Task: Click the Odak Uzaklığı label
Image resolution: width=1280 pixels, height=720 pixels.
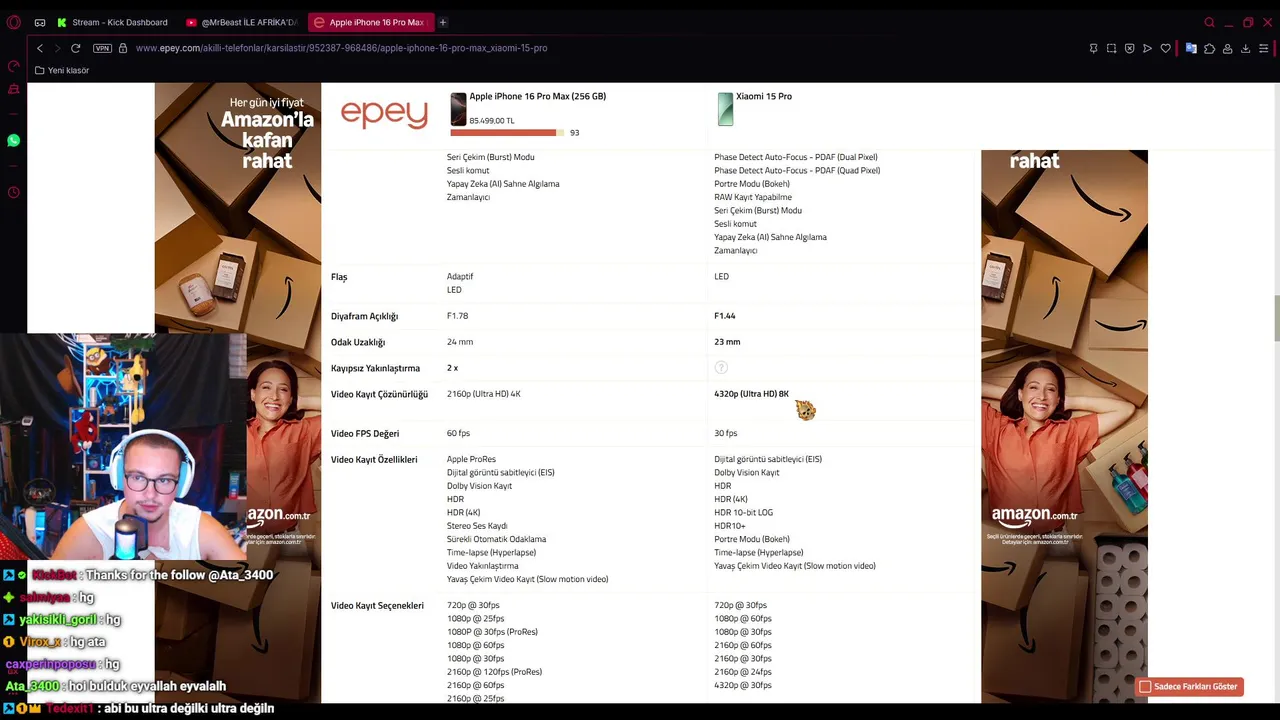Action: [358, 342]
